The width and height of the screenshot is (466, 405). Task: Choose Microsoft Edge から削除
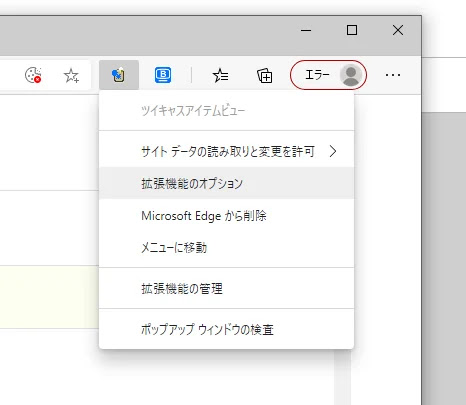pyautogui.click(x=227, y=215)
